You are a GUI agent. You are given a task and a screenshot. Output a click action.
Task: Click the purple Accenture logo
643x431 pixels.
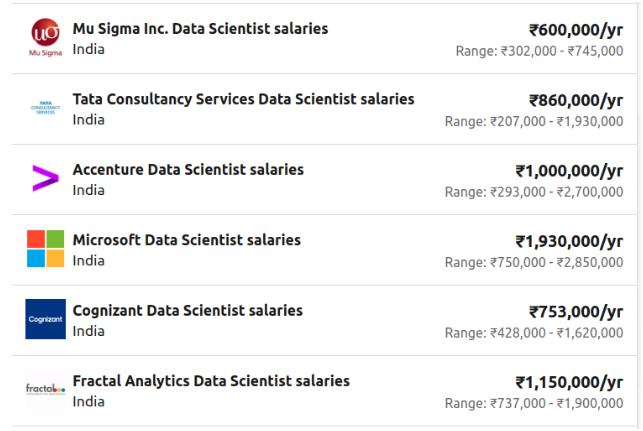point(45,179)
